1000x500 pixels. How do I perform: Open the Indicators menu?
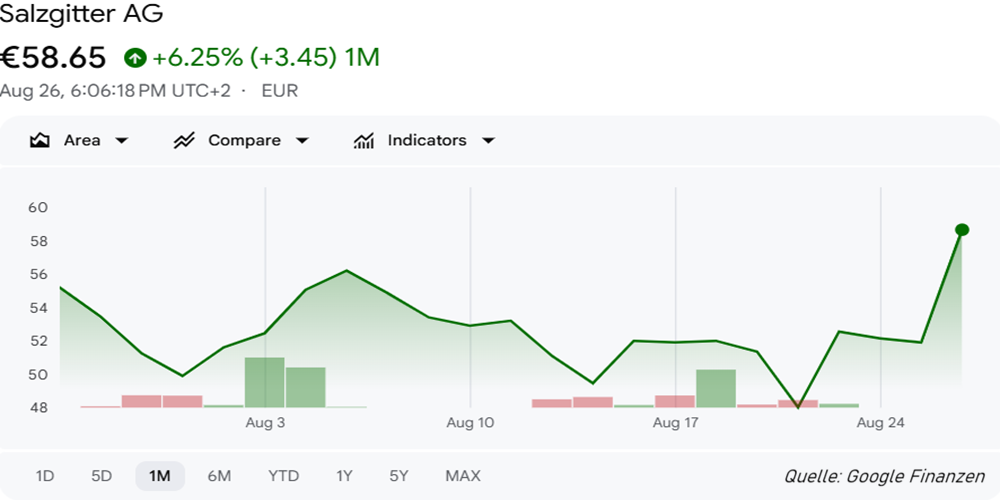tap(424, 140)
